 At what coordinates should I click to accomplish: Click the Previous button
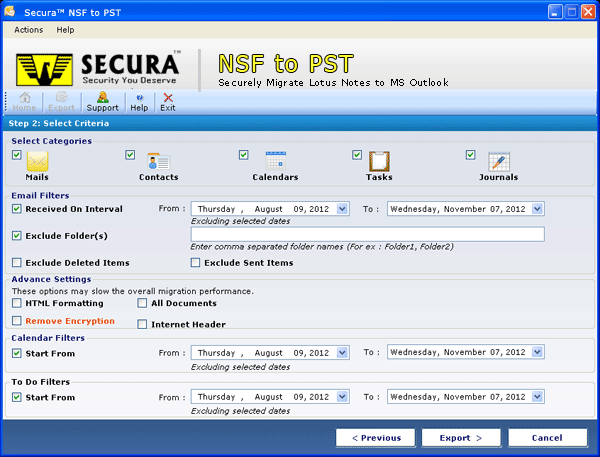[376, 438]
